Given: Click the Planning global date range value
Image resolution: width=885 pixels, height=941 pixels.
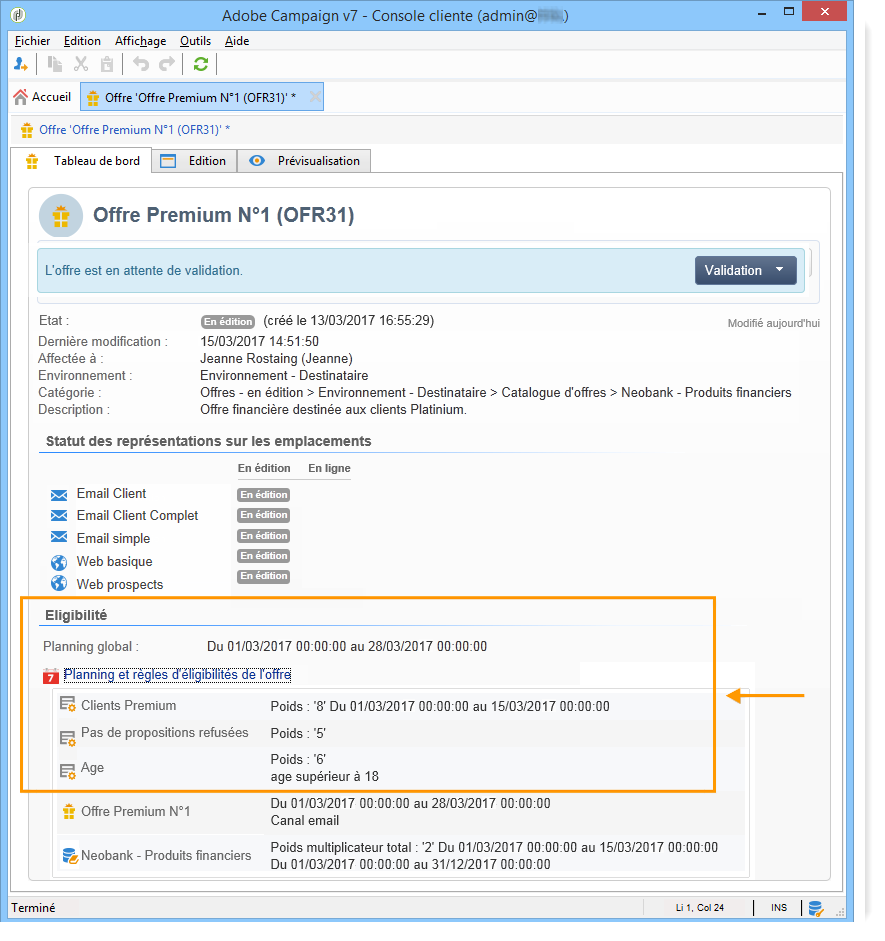Looking at the screenshot, I should point(347,647).
